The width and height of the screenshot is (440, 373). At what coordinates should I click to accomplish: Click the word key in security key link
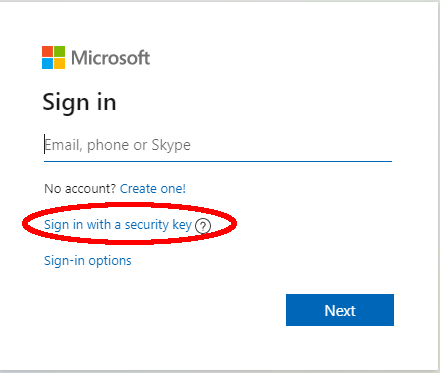(x=182, y=225)
